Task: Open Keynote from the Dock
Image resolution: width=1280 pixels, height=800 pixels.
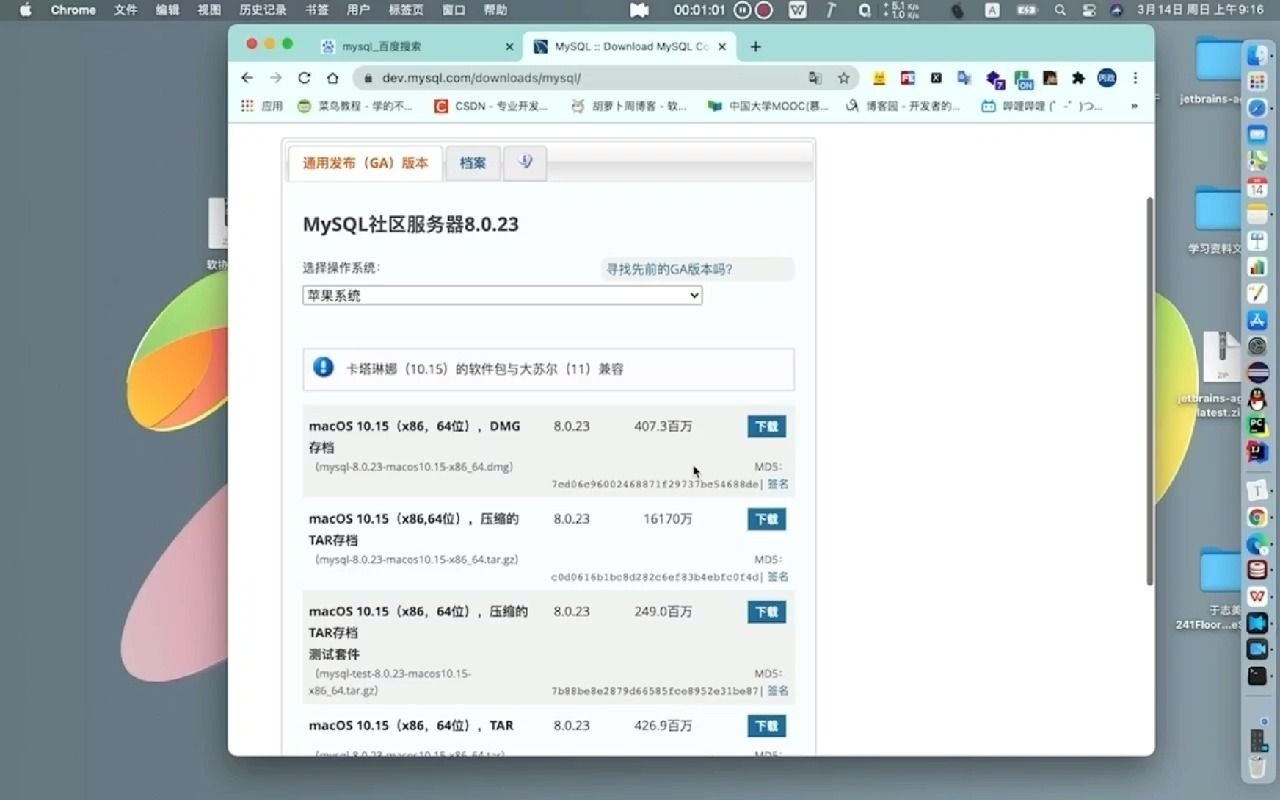Action: (x=1257, y=240)
